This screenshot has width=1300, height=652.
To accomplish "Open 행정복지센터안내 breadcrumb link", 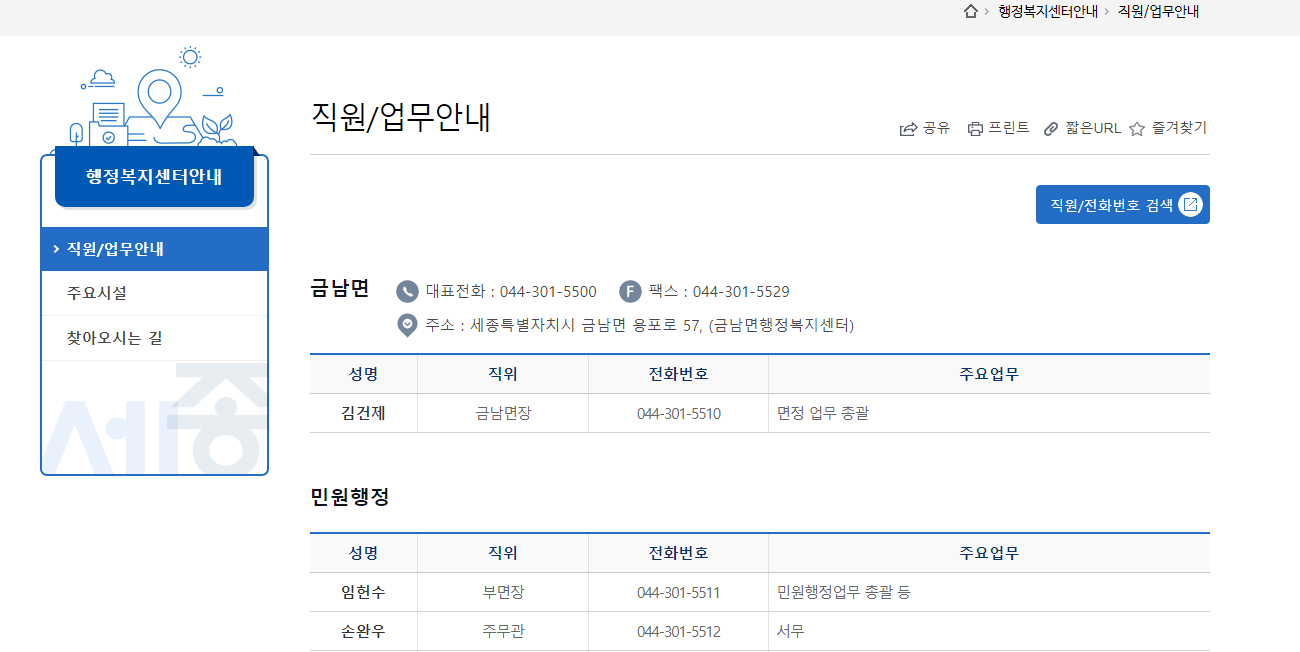I will point(1047,11).
